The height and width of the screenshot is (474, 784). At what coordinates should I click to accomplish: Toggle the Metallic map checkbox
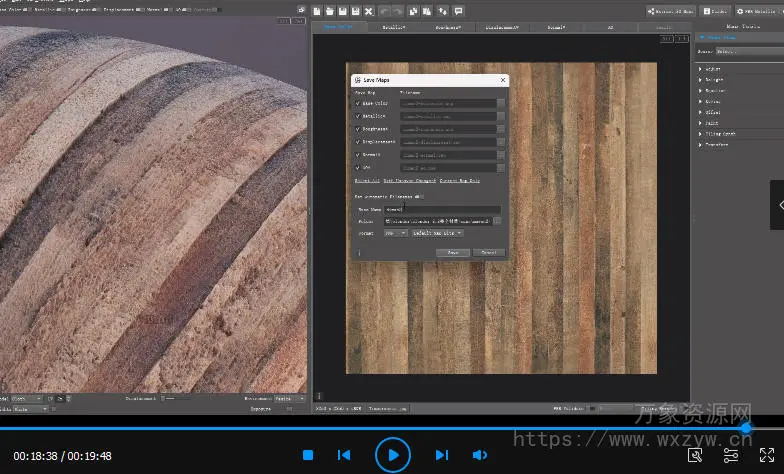pyautogui.click(x=358, y=116)
